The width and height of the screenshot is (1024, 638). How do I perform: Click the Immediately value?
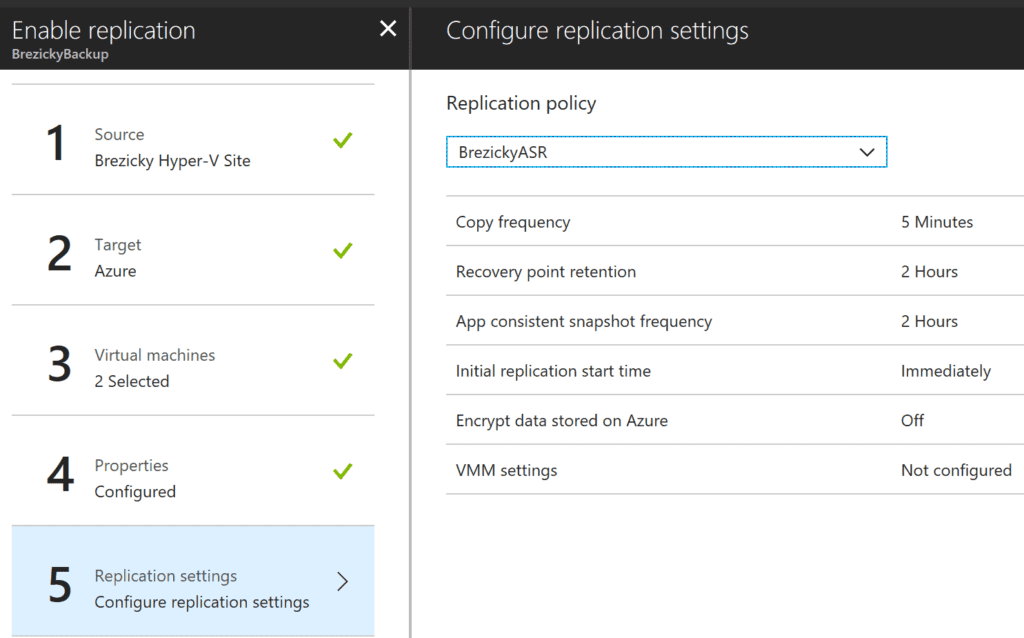click(946, 371)
